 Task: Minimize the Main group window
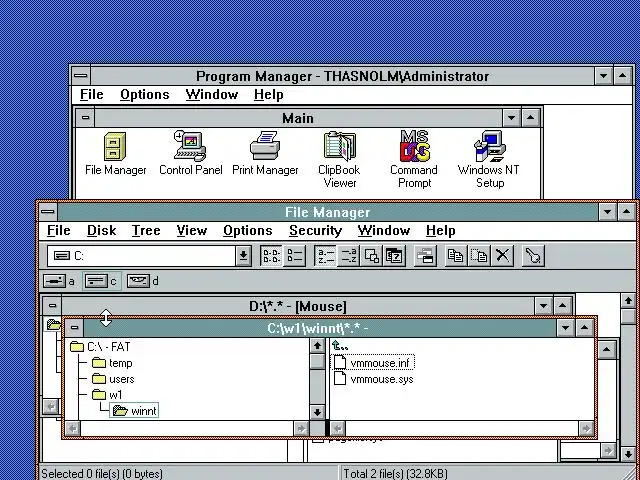(511, 118)
